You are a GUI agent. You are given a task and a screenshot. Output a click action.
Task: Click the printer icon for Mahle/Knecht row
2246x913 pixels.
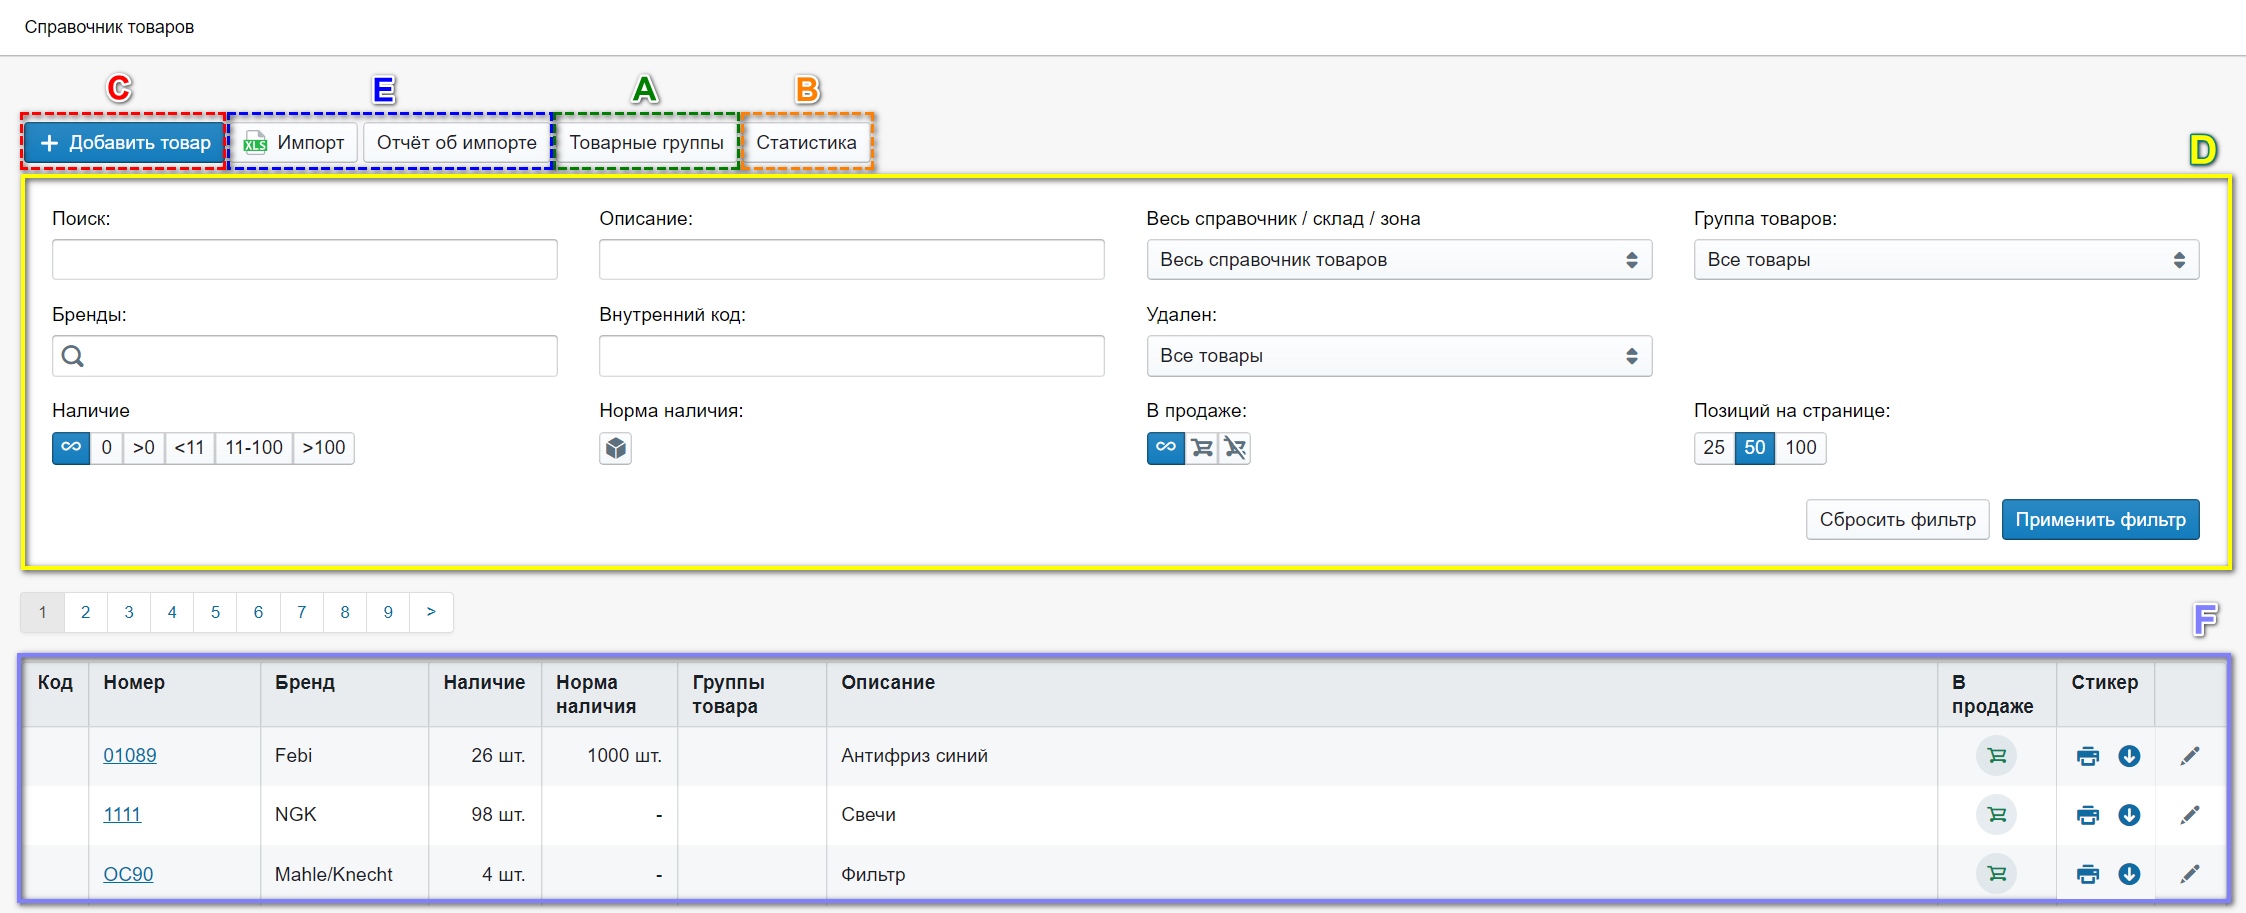pyautogui.click(x=2087, y=874)
